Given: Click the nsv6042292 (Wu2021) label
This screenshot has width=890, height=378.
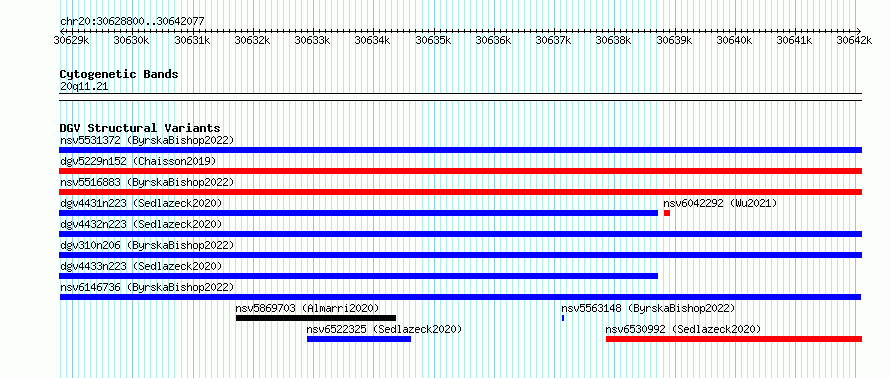Looking at the screenshot, I should coord(720,203).
